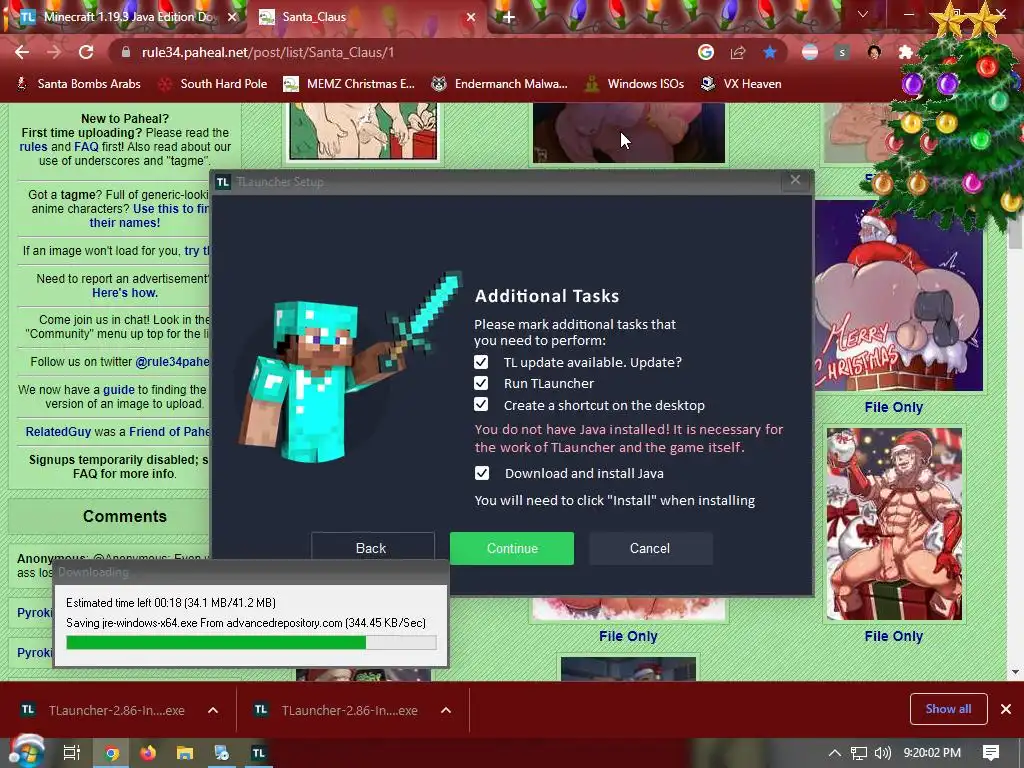Toggle Create a shortcut on the desktop
This screenshot has width=1024, height=768.
pyautogui.click(x=481, y=405)
